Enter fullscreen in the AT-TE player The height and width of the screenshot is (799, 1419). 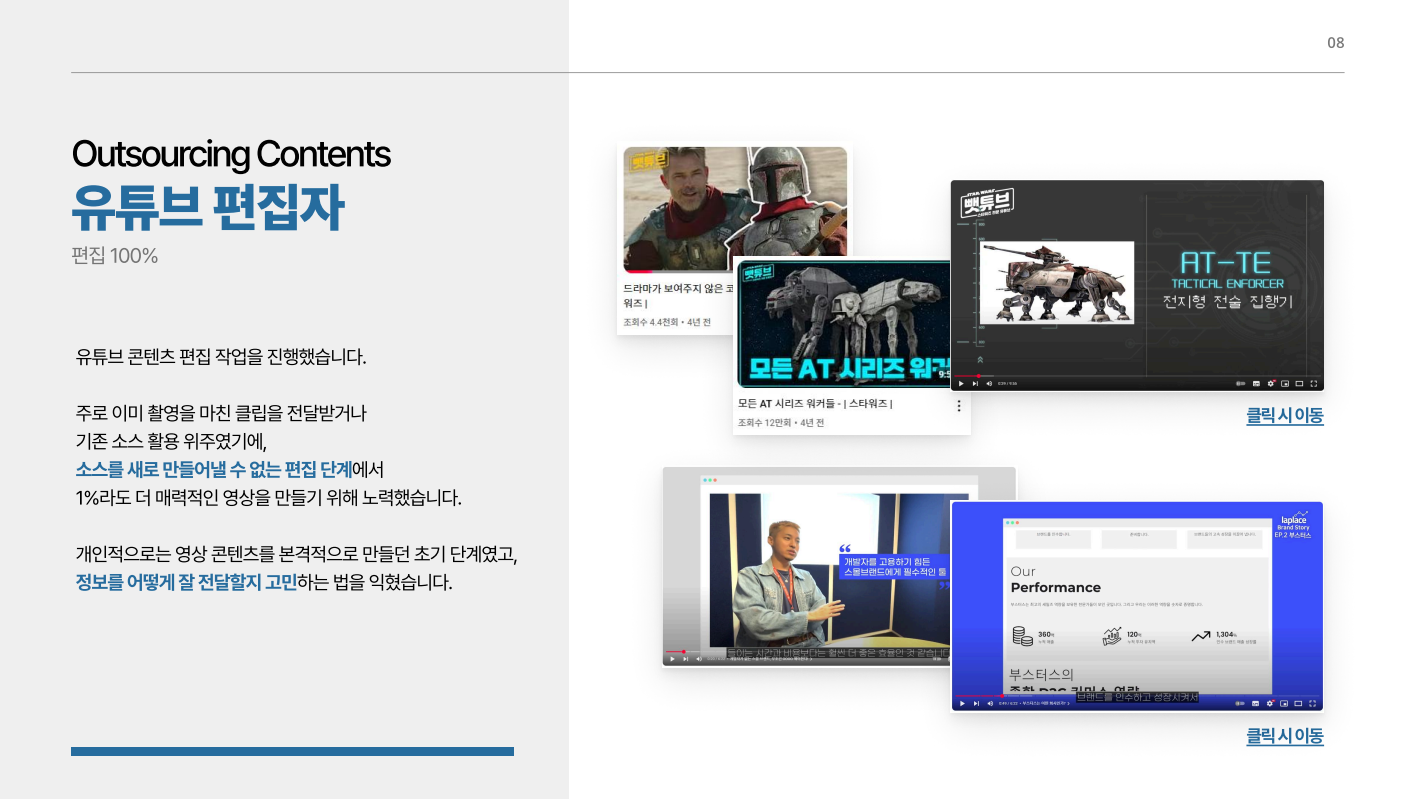tap(1313, 383)
